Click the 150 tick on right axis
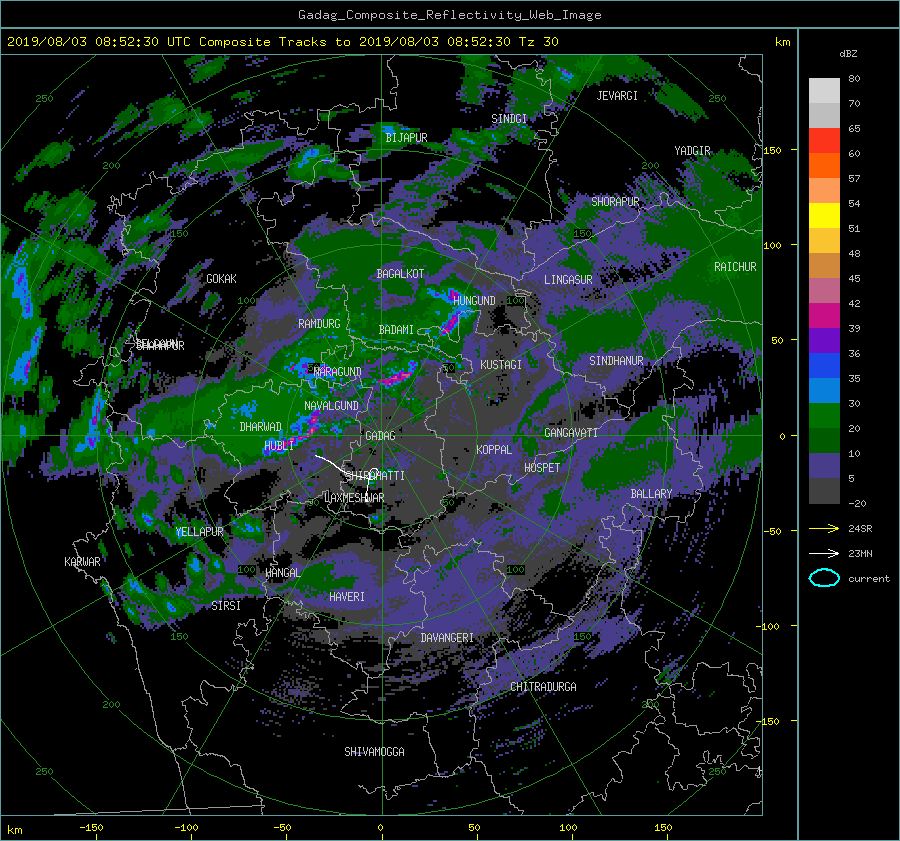 (x=772, y=150)
